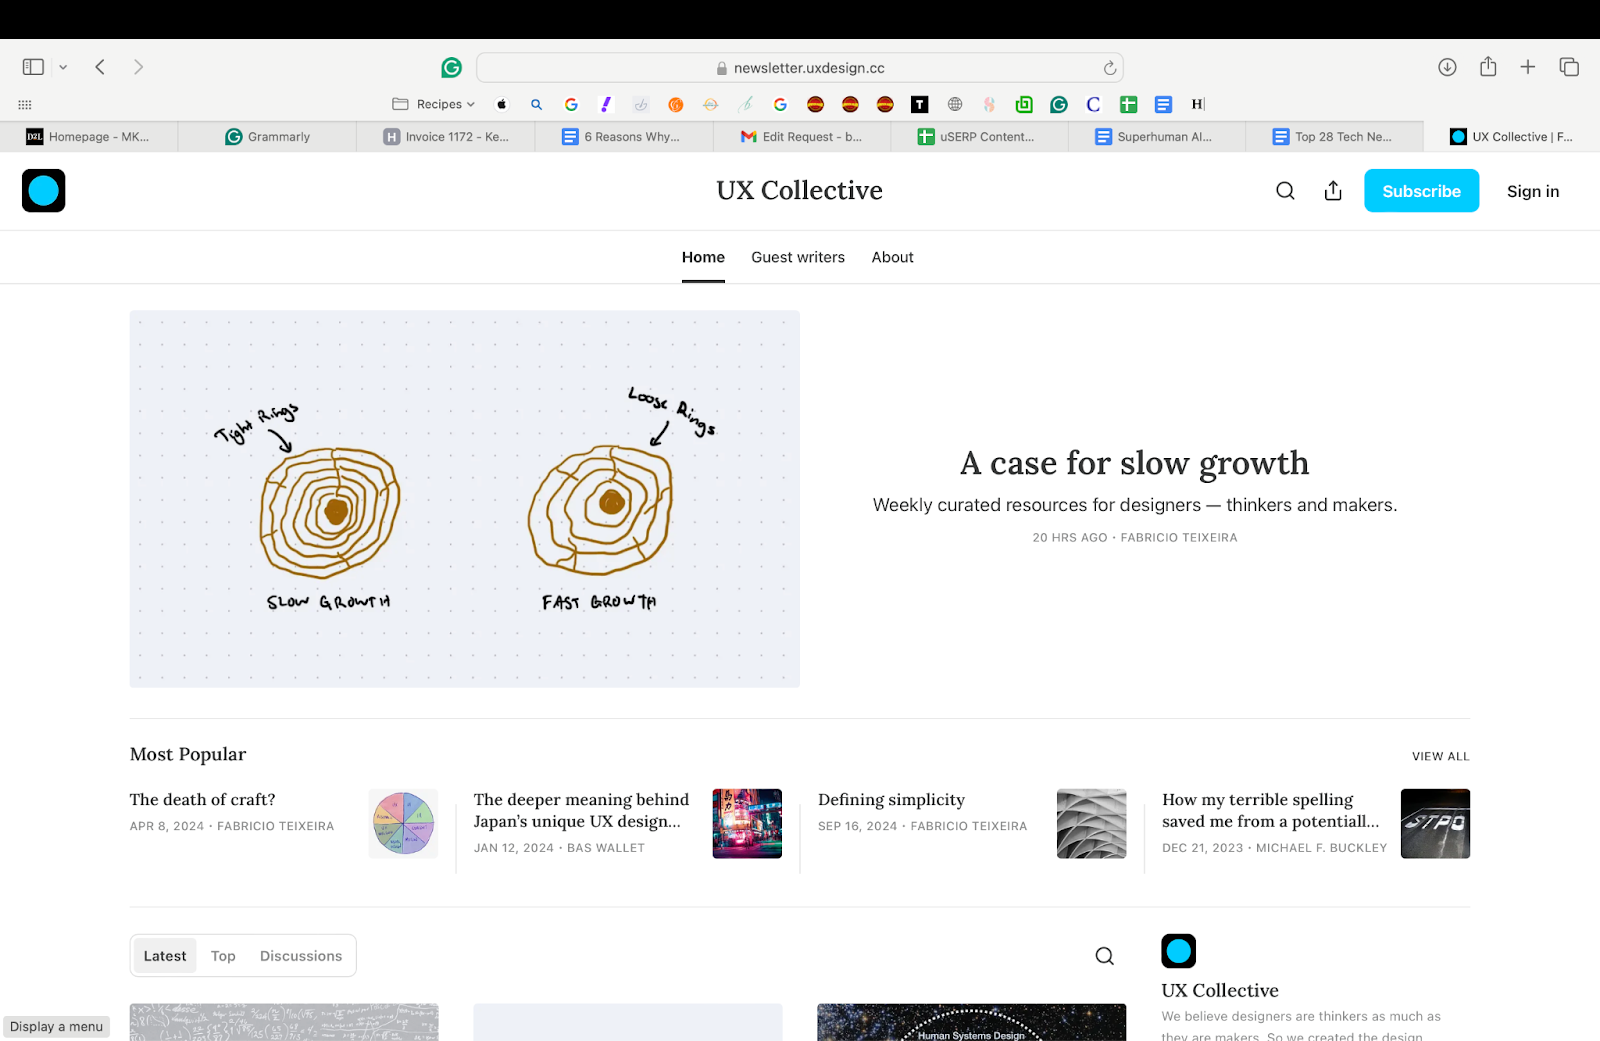Open the Guest writers page
Image resolution: width=1600 pixels, height=1041 pixels.
798,257
